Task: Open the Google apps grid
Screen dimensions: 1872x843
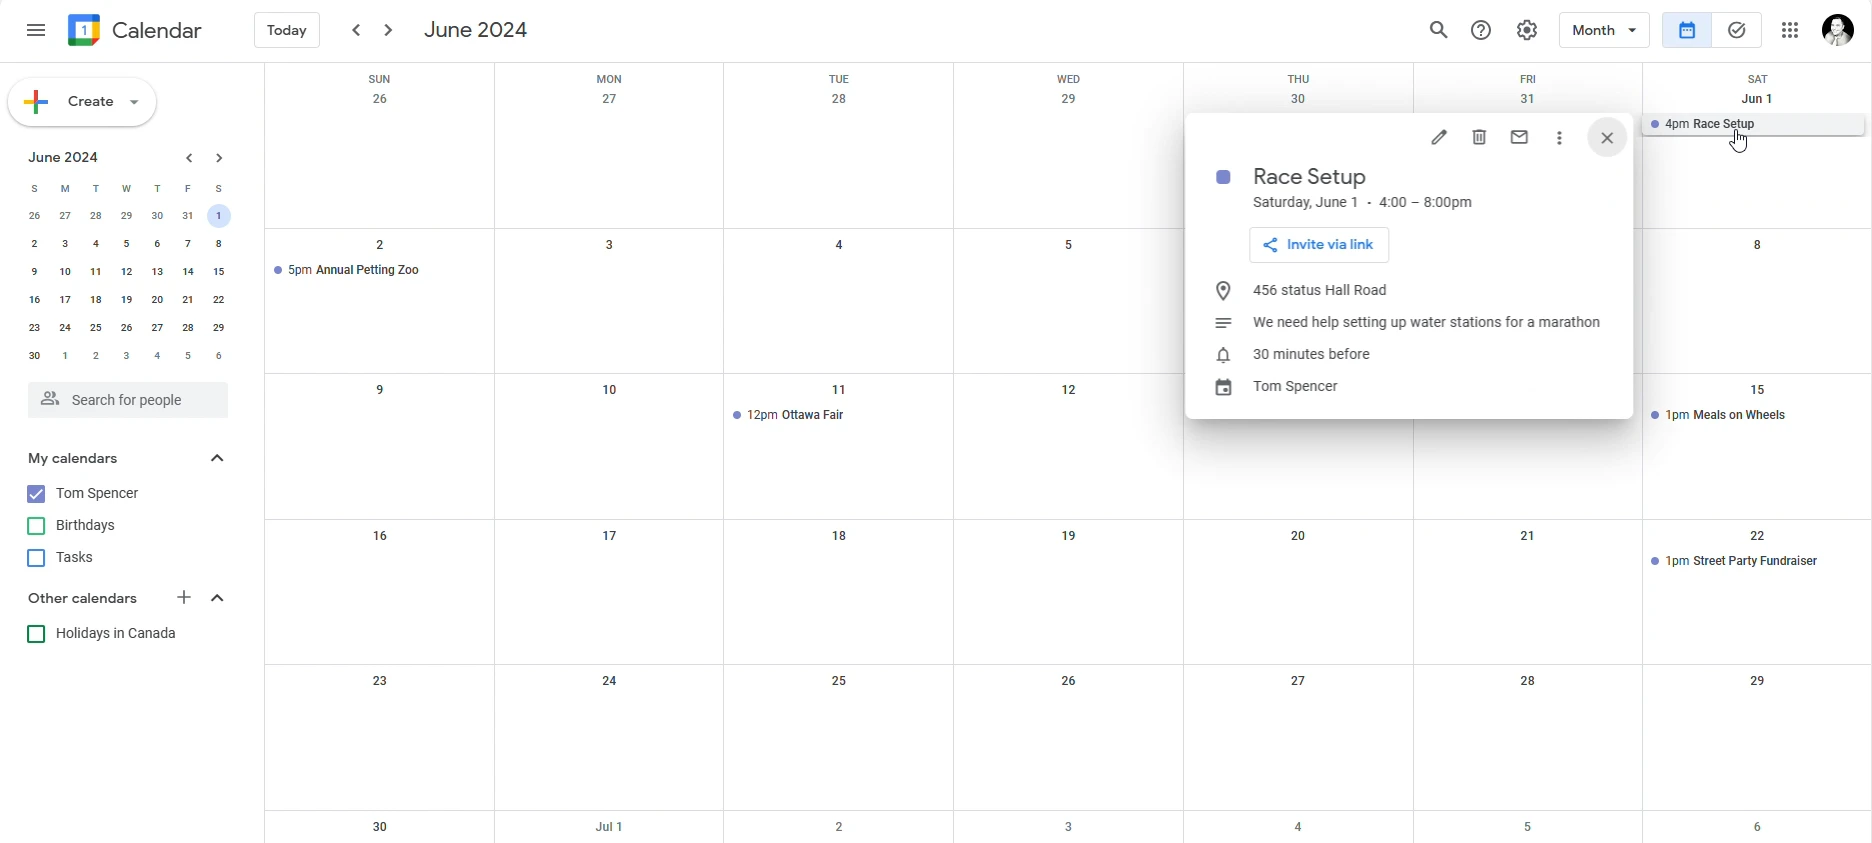Action: pyautogui.click(x=1790, y=31)
